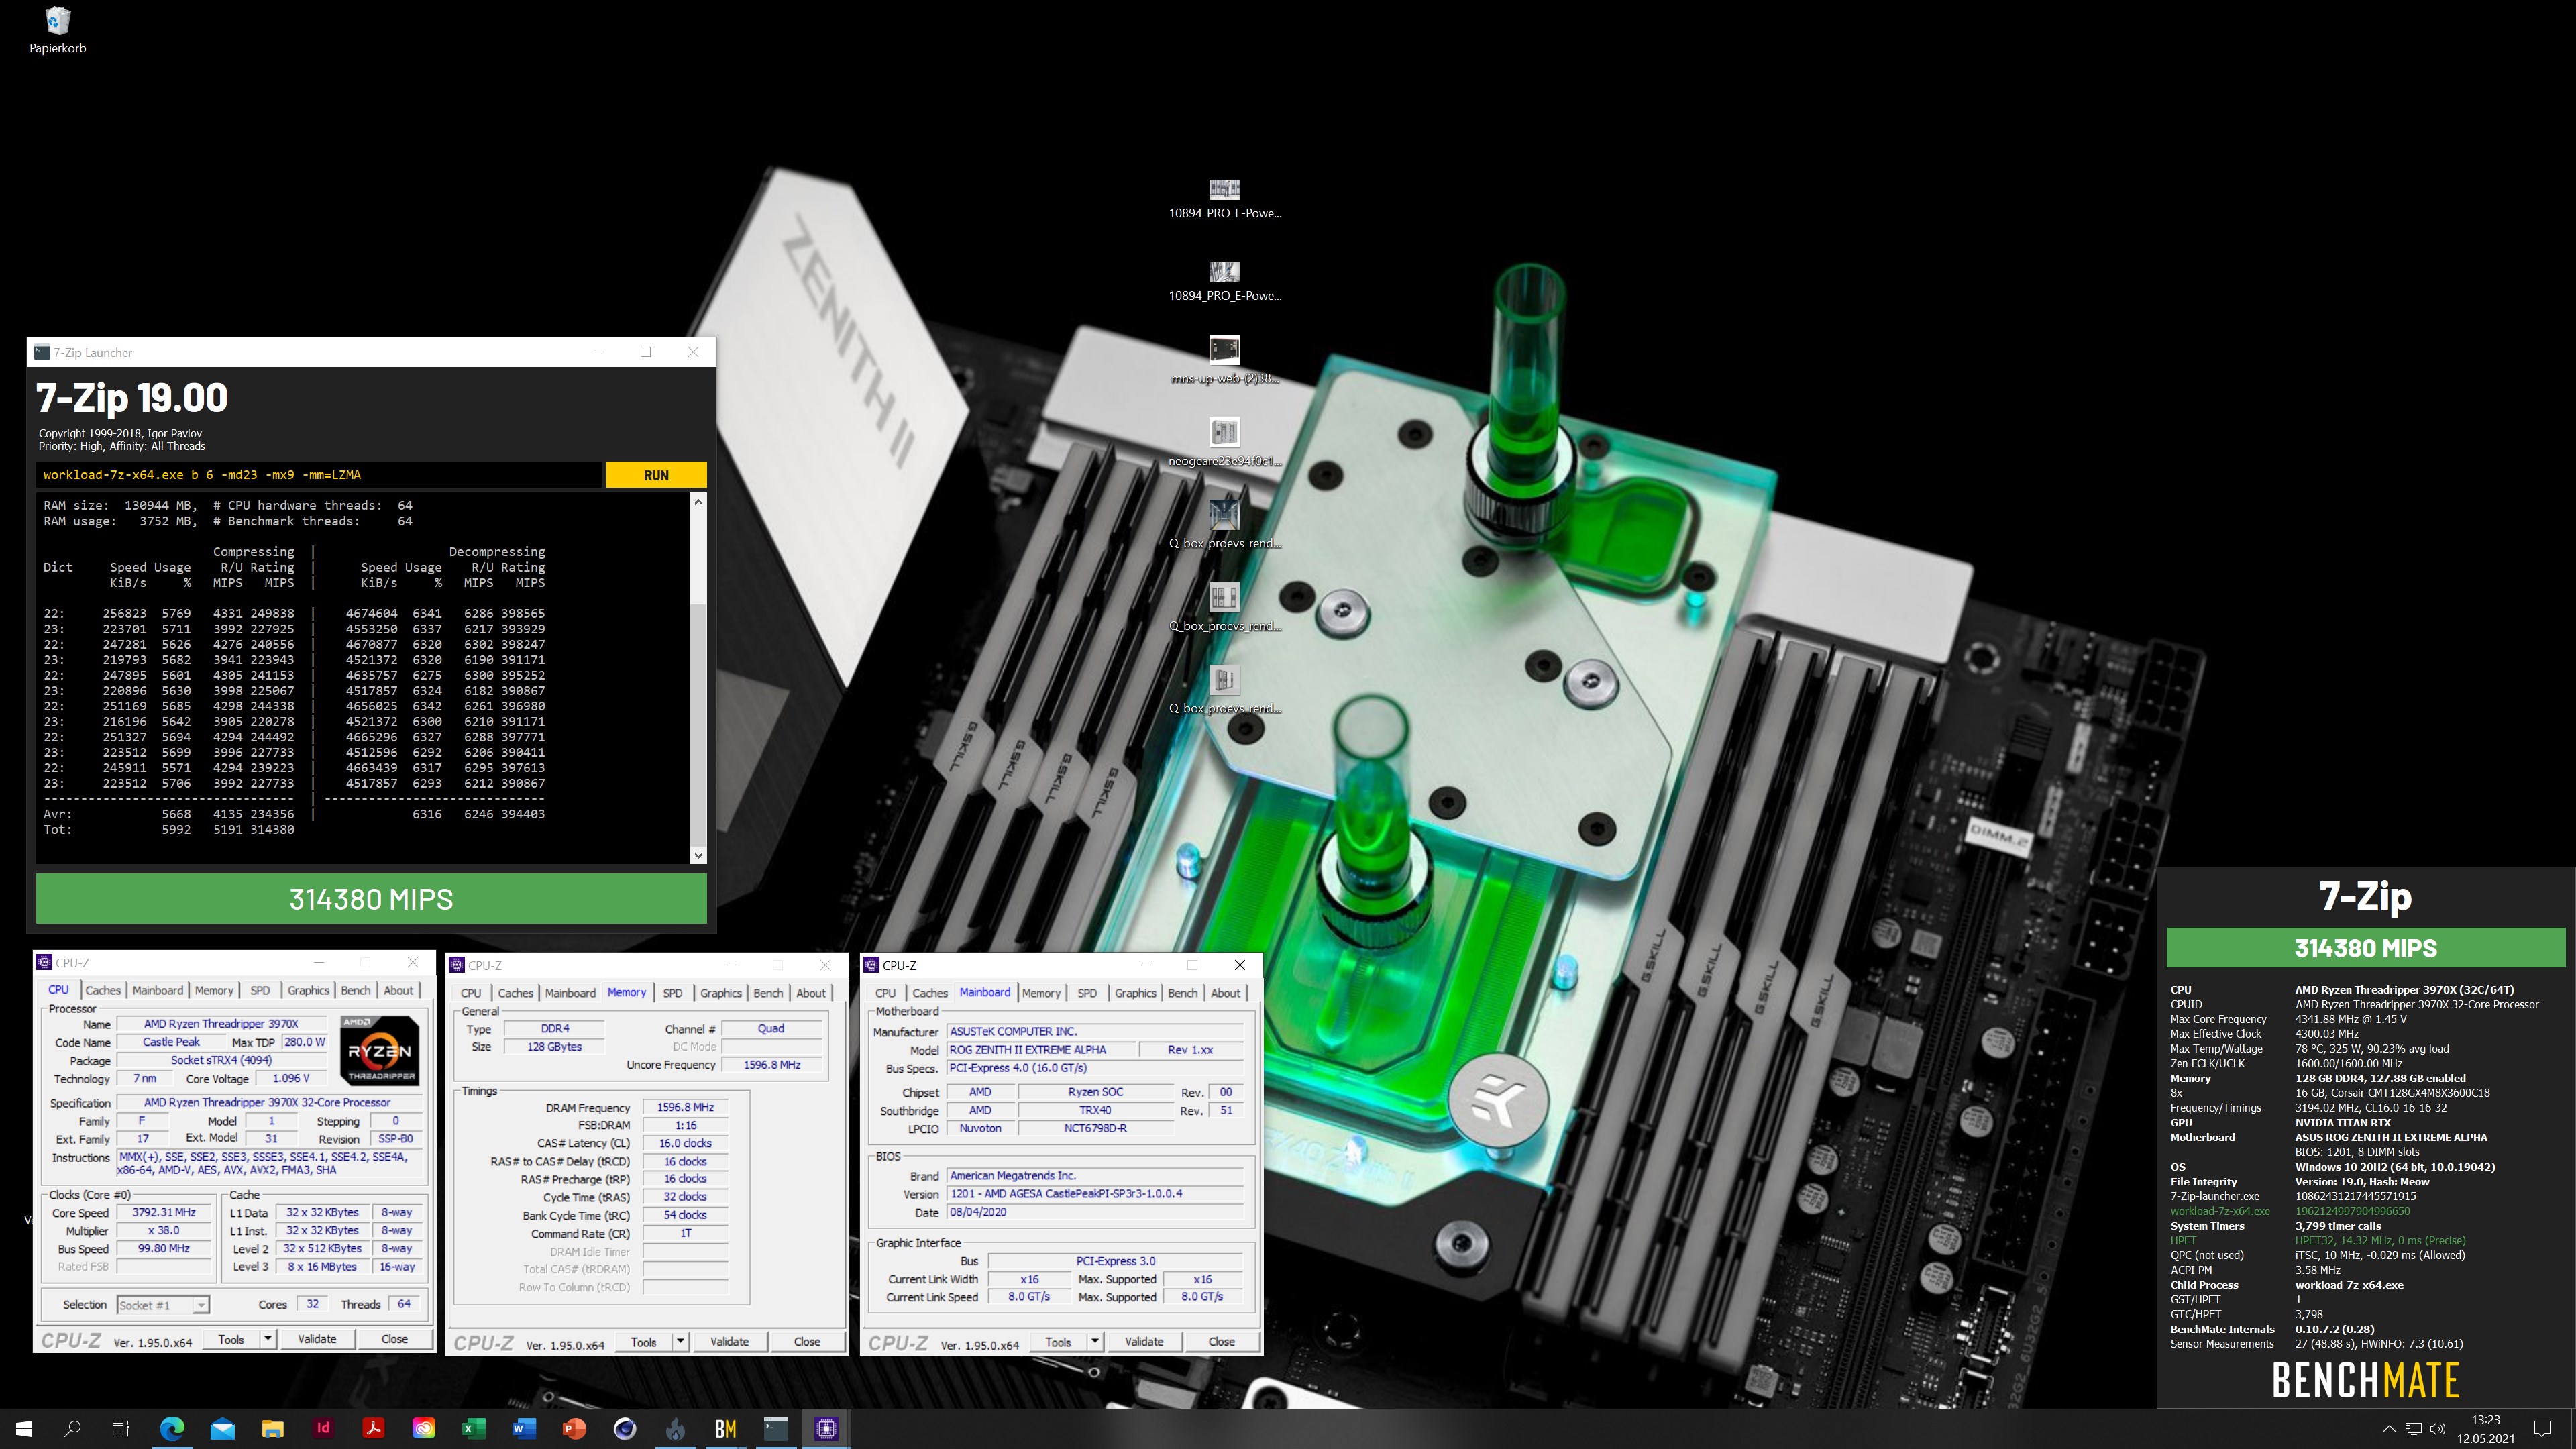Click DRAM Frequency value '1596.8 MHz'
The width and height of the screenshot is (2576, 1449).
coord(685,1107)
